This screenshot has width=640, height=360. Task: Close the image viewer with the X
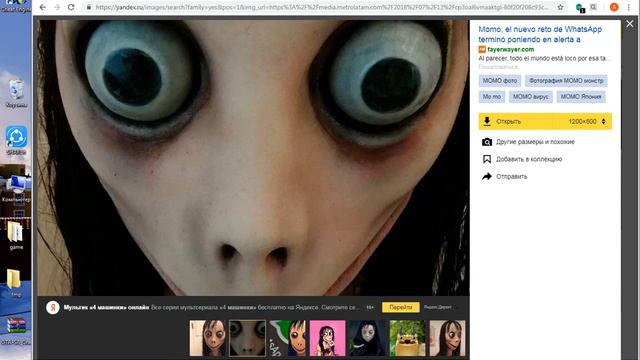click(x=630, y=24)
